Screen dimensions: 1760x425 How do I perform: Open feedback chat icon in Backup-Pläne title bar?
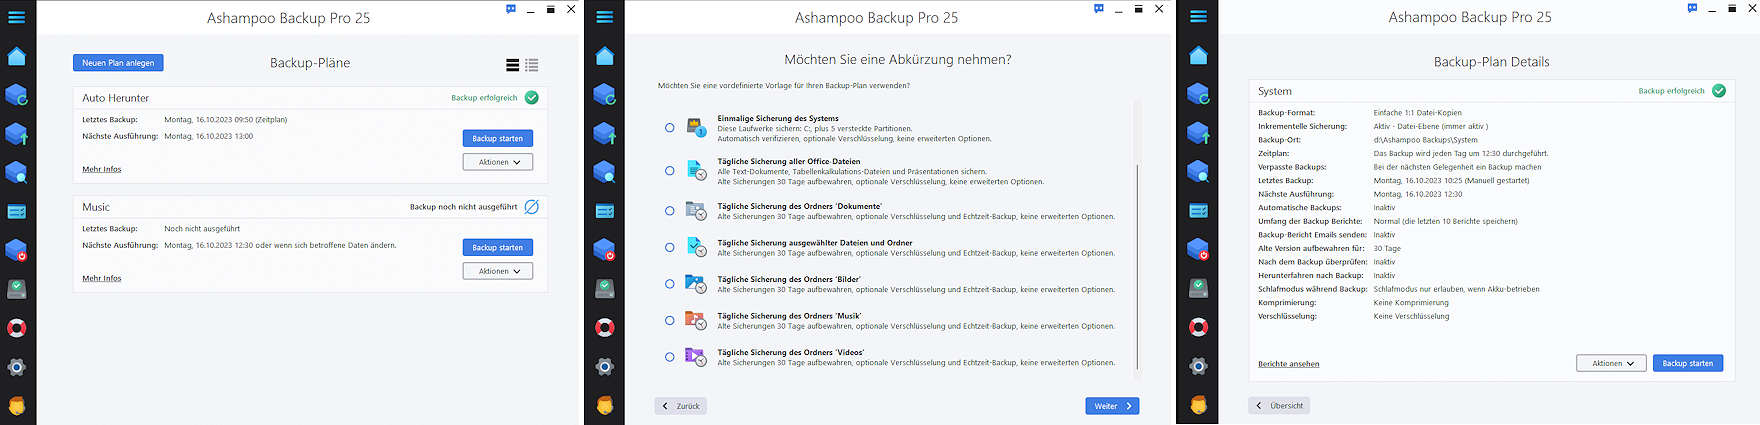pos(511,9)
